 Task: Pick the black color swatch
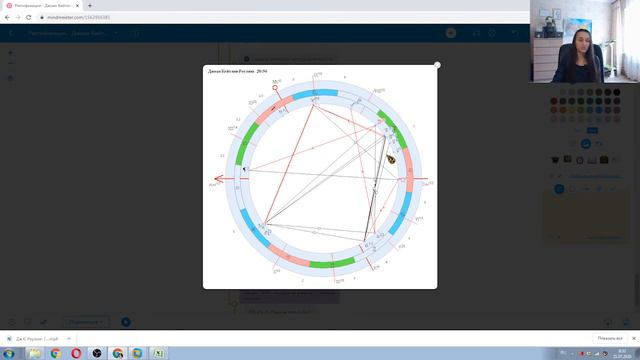pos(617,92)
